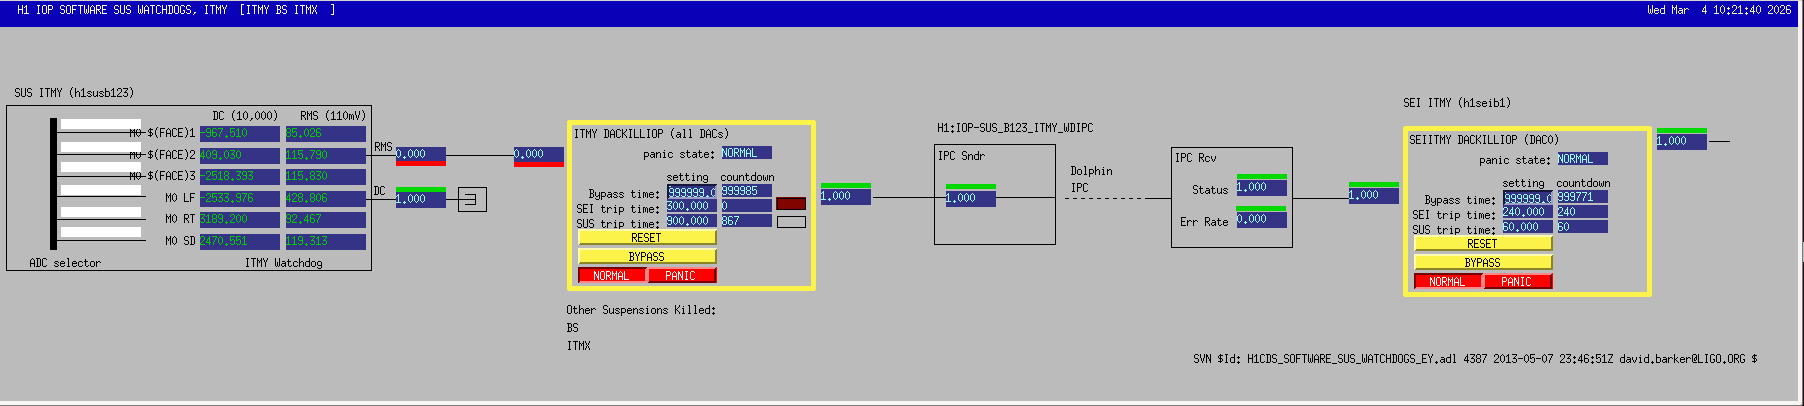The height and width of the screenshot is (406, 1804).
Task: Click the IPC Rcv Status indicator
Action: (1261, 187)
